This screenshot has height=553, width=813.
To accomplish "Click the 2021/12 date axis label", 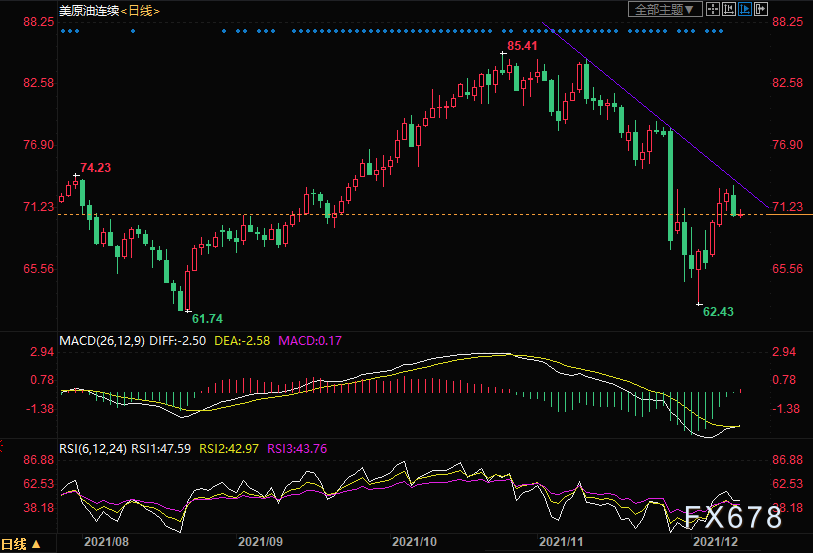I will click(716, 542).
